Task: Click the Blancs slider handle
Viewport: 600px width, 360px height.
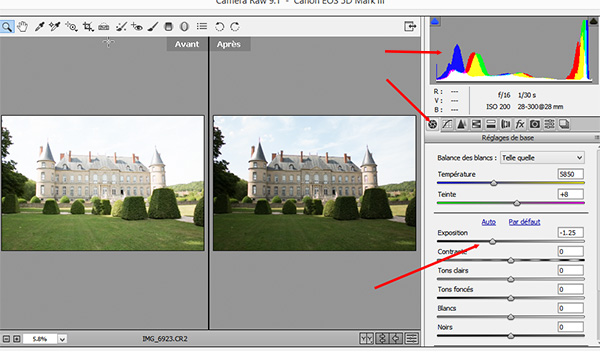Action: tap(510, 317)
